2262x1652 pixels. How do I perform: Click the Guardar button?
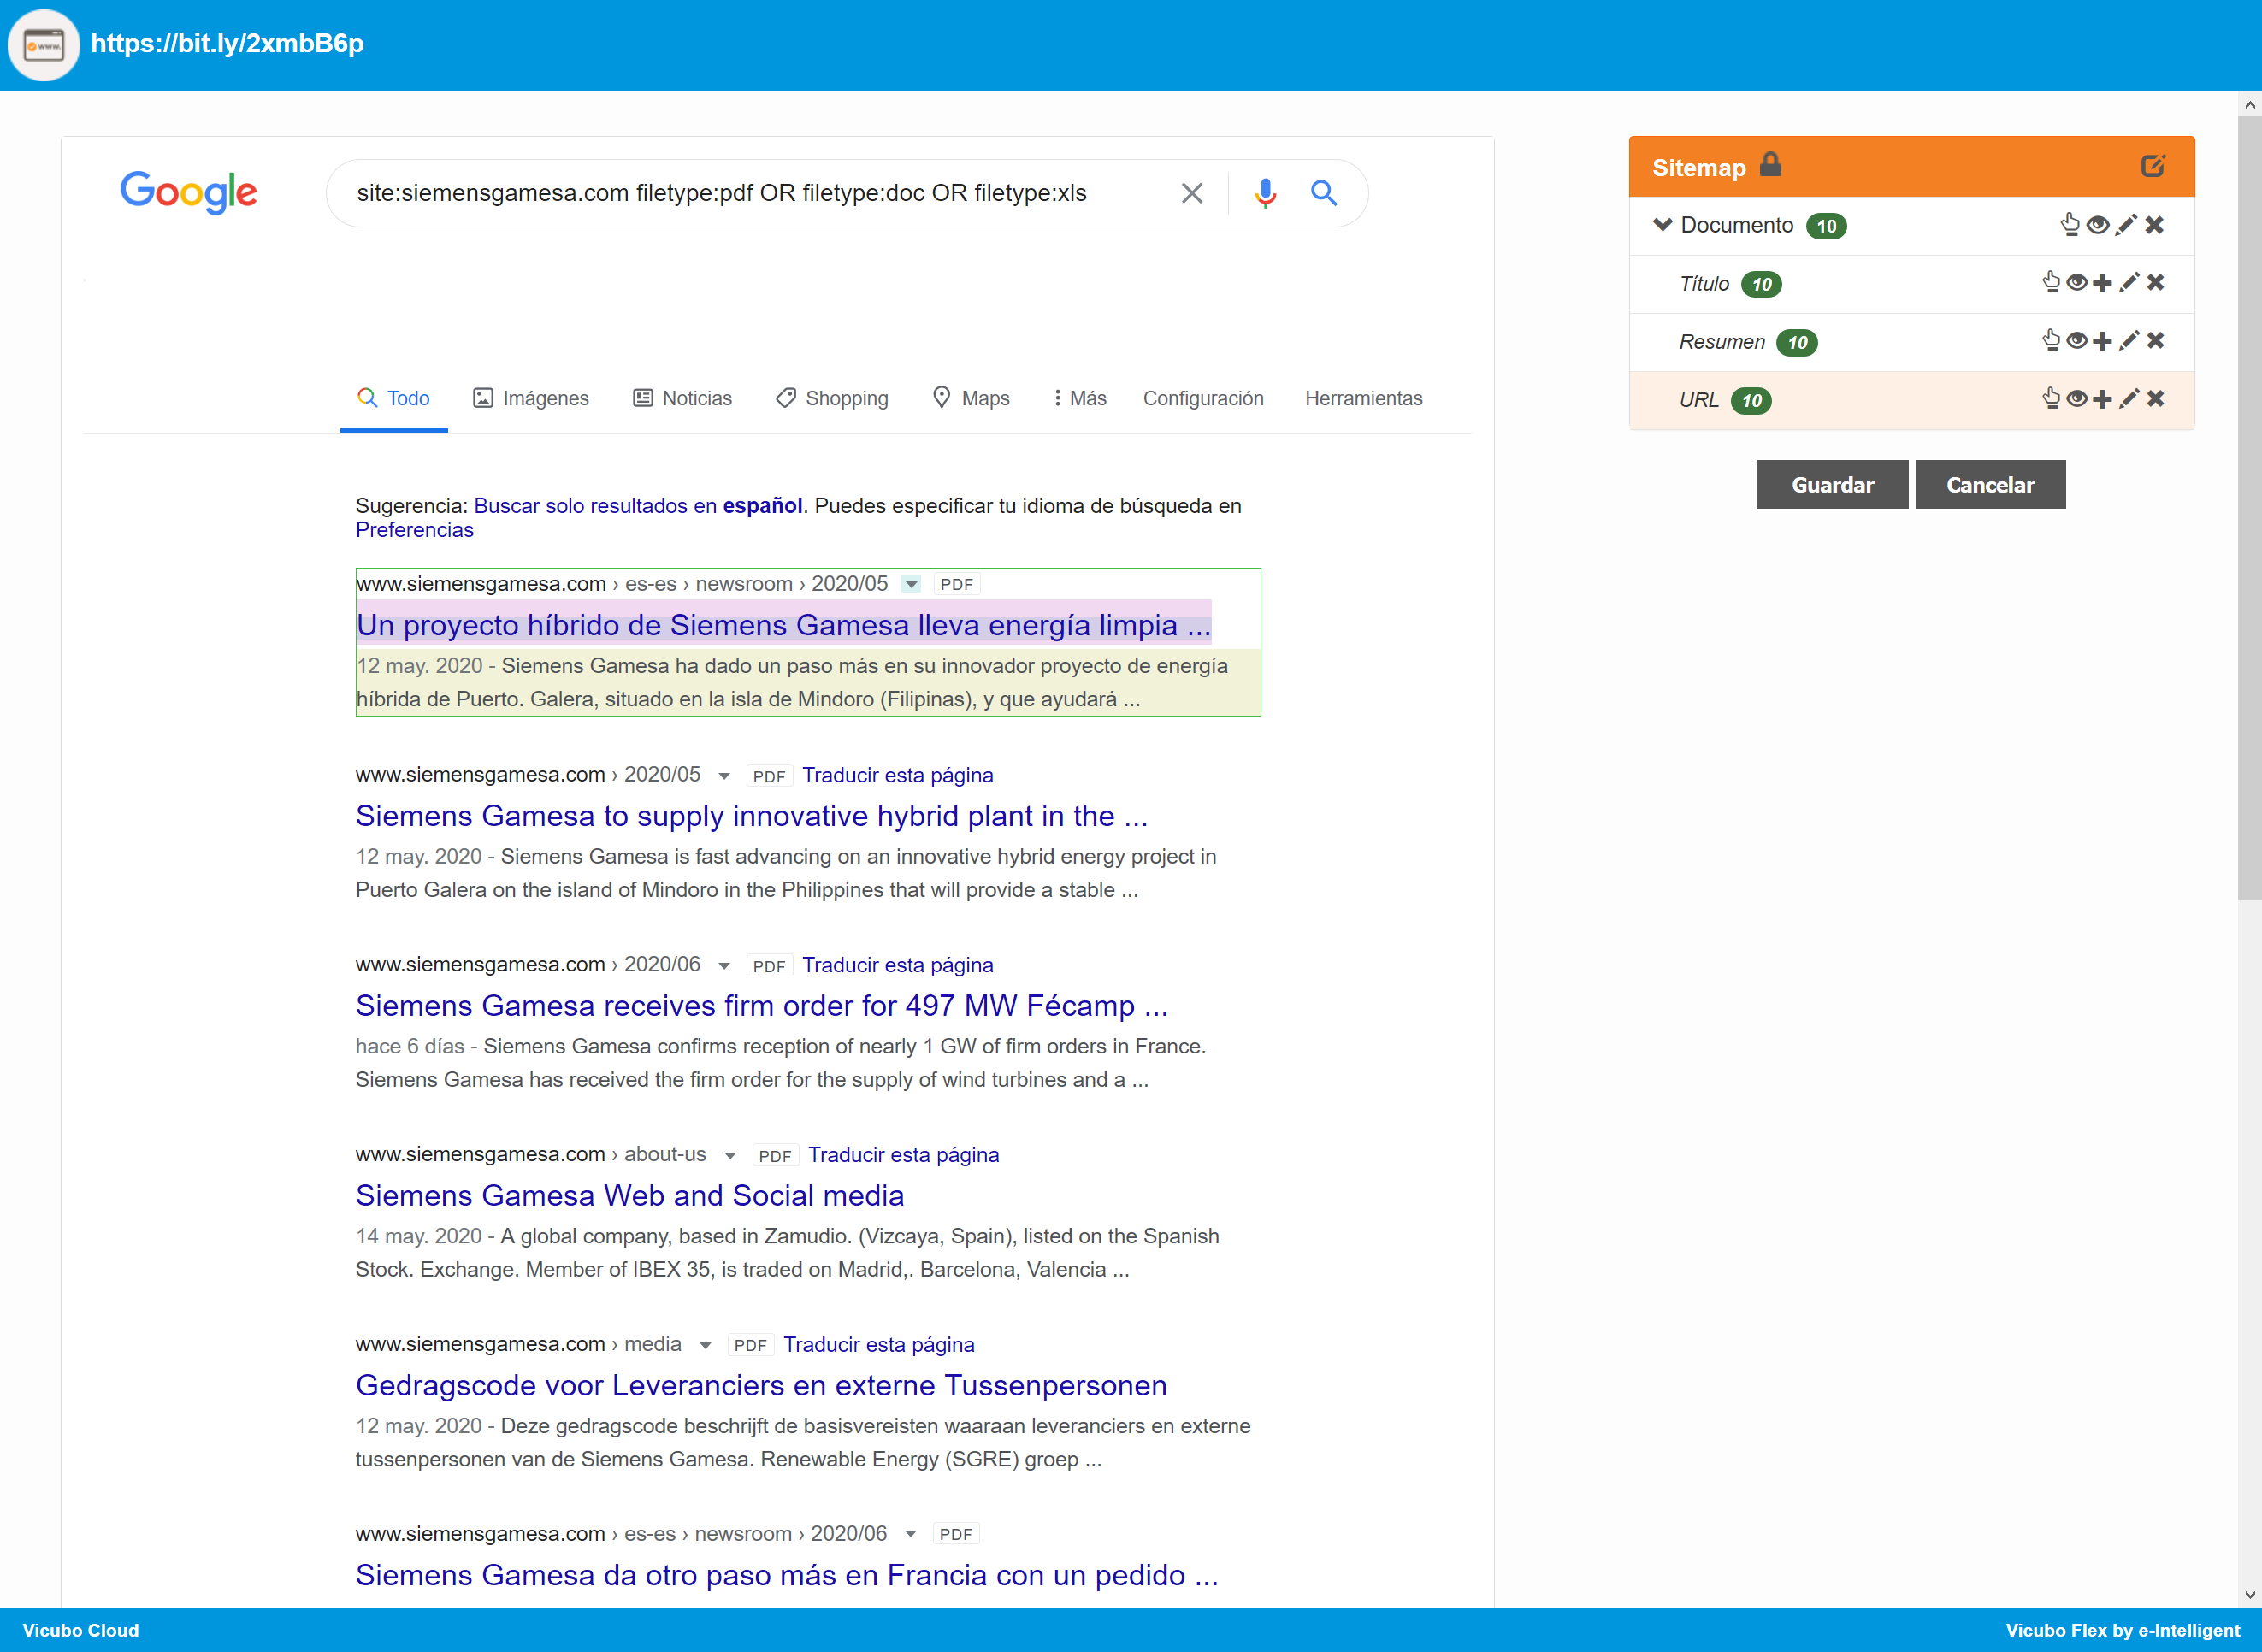[x=1832, y=485]
